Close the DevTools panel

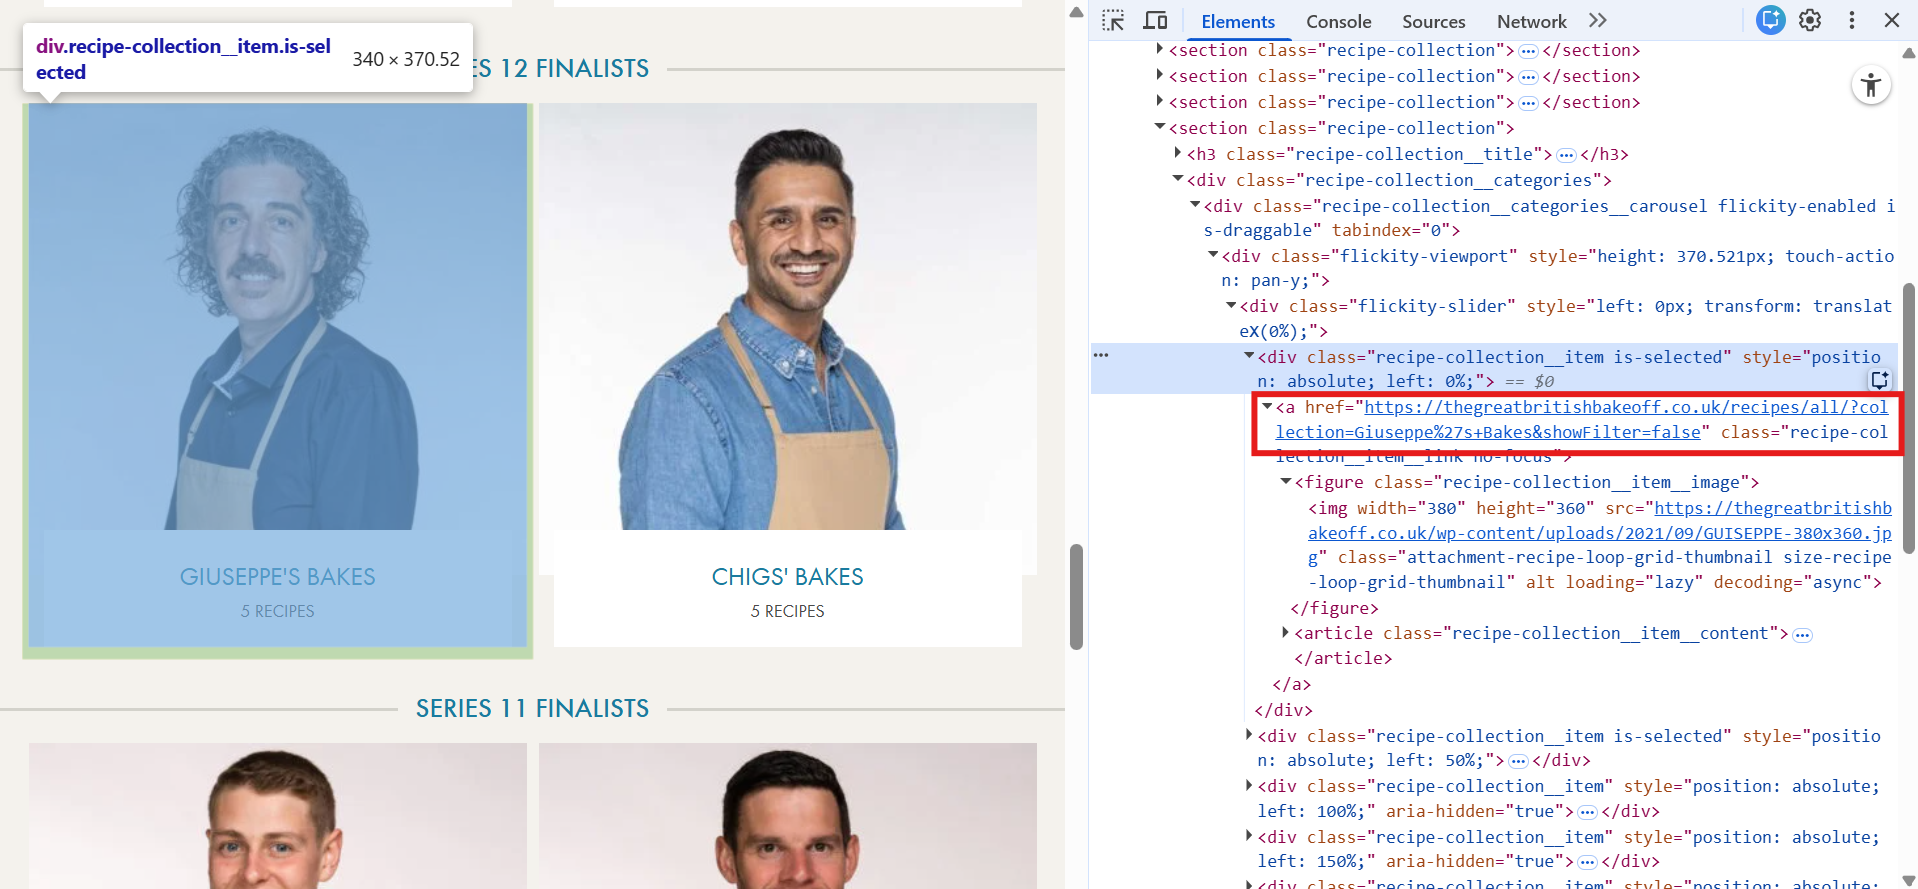[1892, 20]
